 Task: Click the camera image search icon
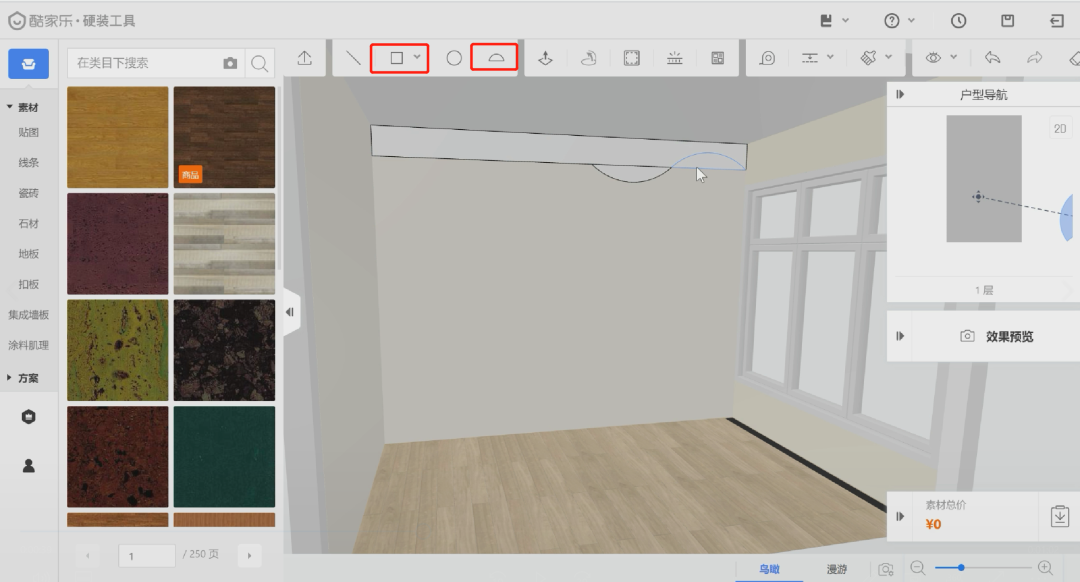click(230, 63)
